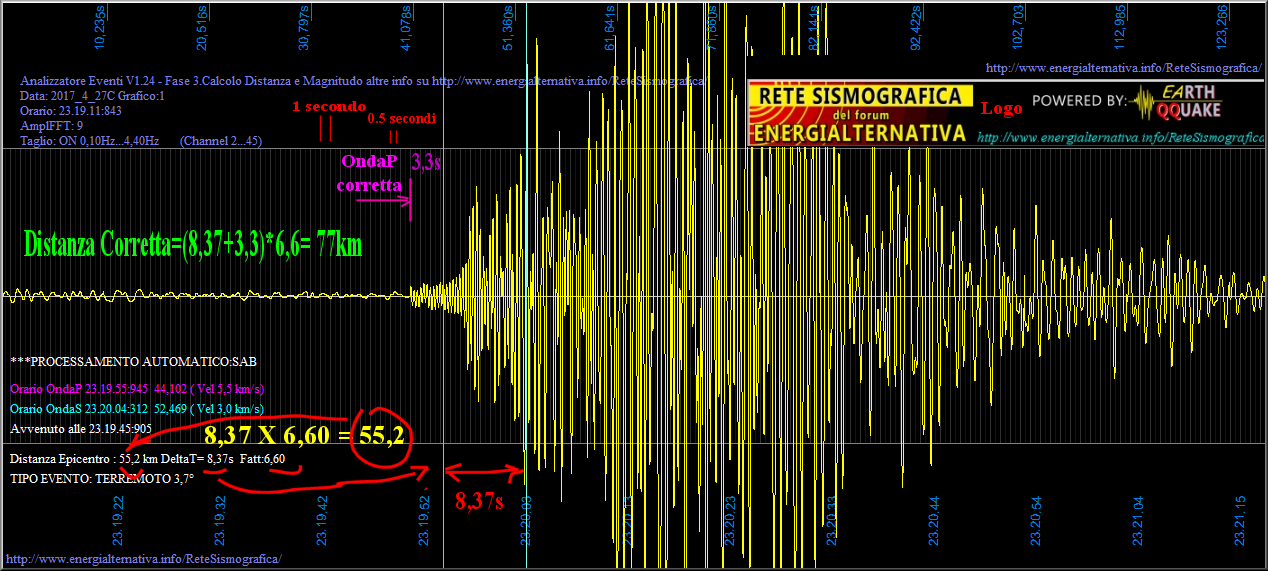Click the 10,235s top axis label
Screen dimensions: 1268x571
[100, 27]
